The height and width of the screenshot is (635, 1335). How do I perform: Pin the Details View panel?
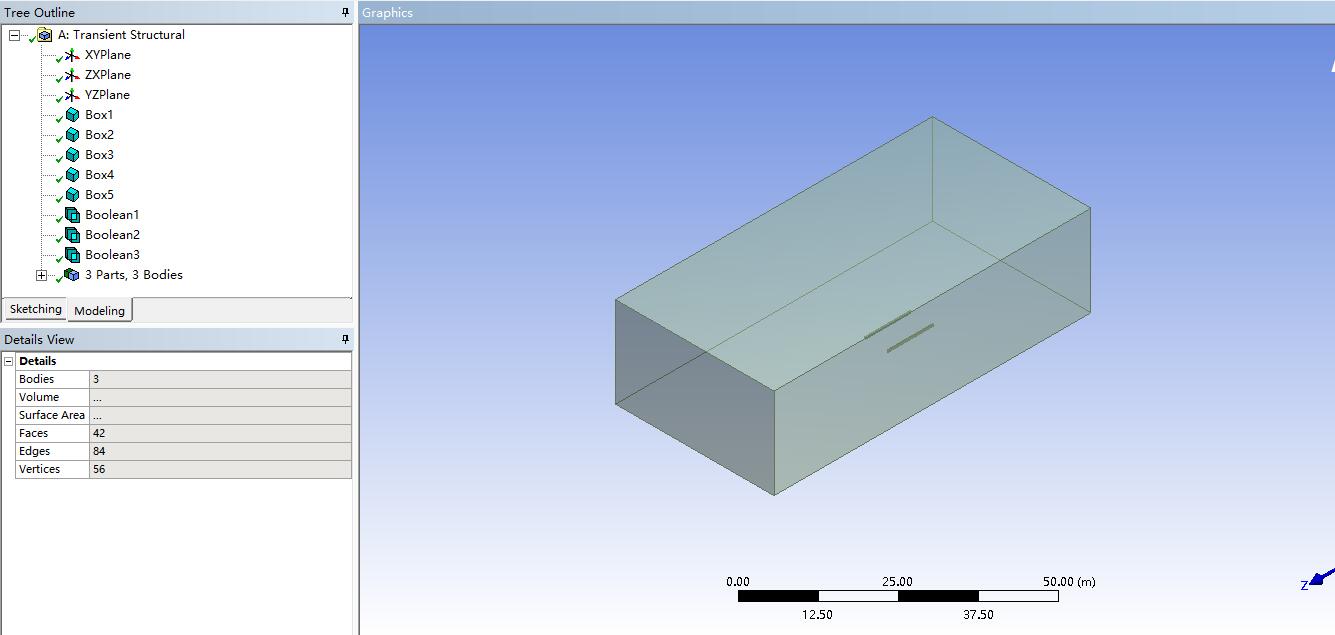tap(346, 339)
